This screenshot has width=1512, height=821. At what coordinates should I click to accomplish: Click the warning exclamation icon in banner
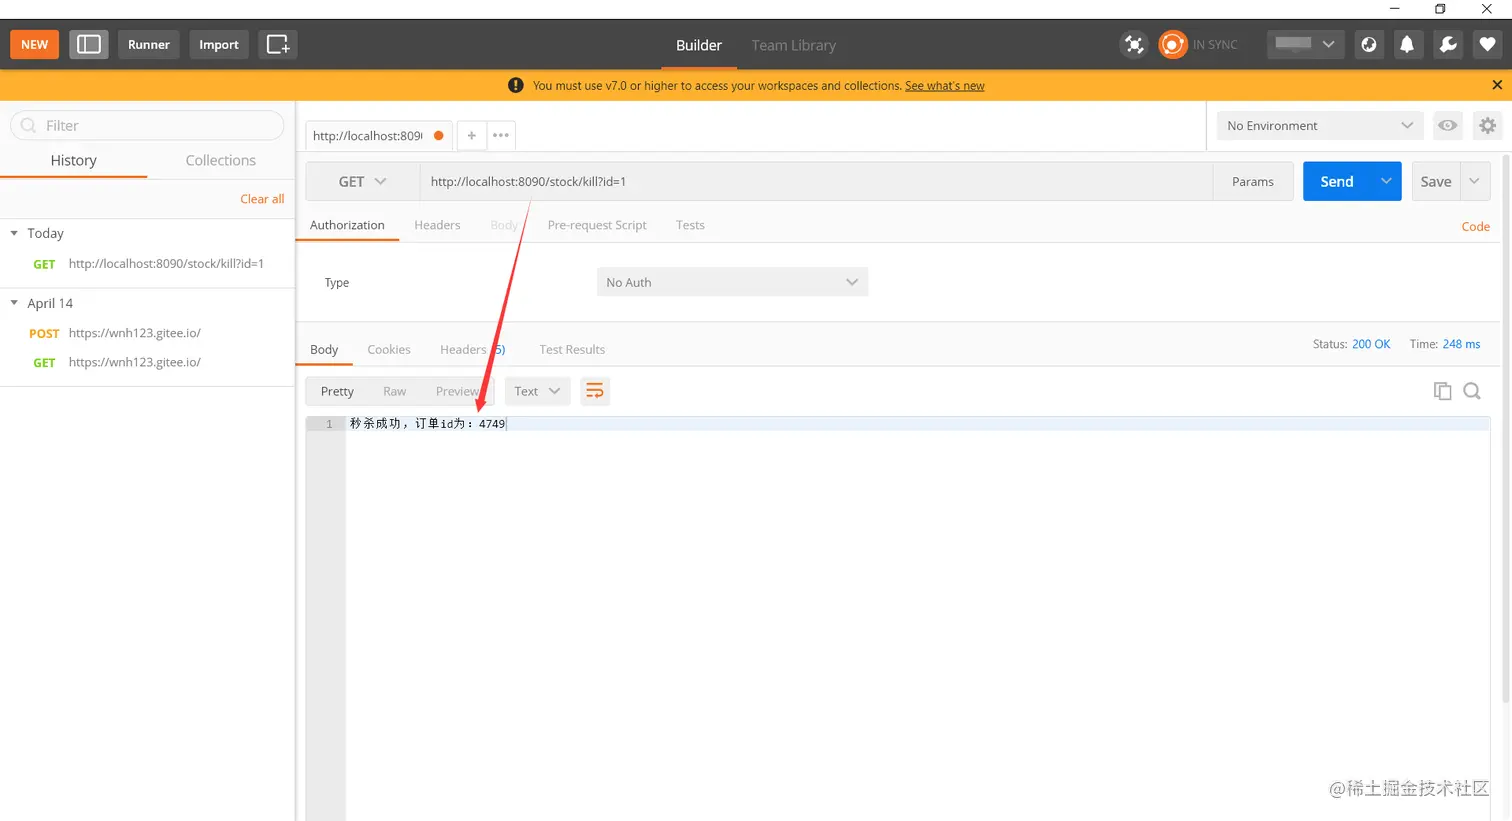coord(516,85)
